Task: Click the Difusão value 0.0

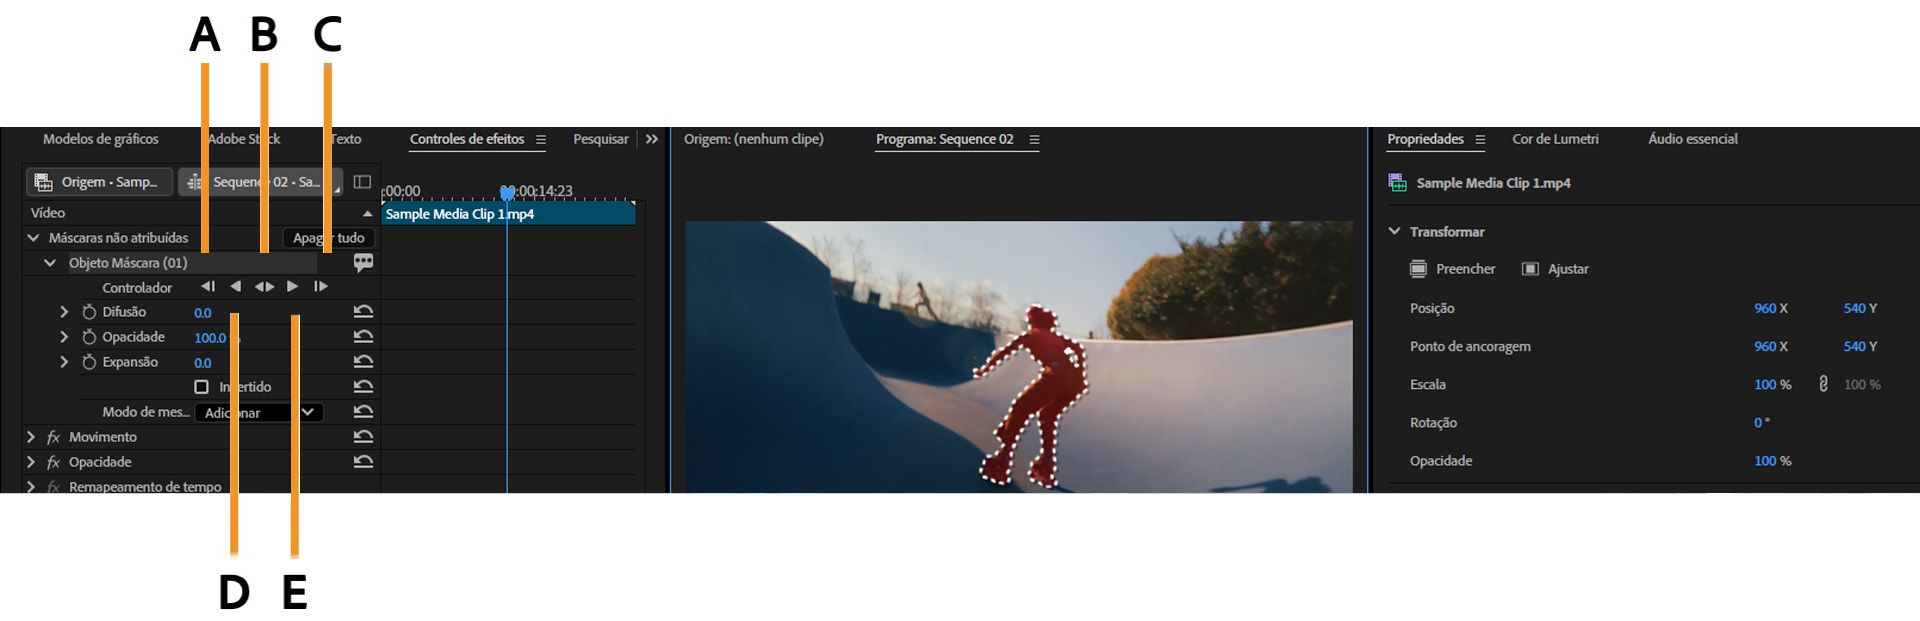Action: [202, 313]
